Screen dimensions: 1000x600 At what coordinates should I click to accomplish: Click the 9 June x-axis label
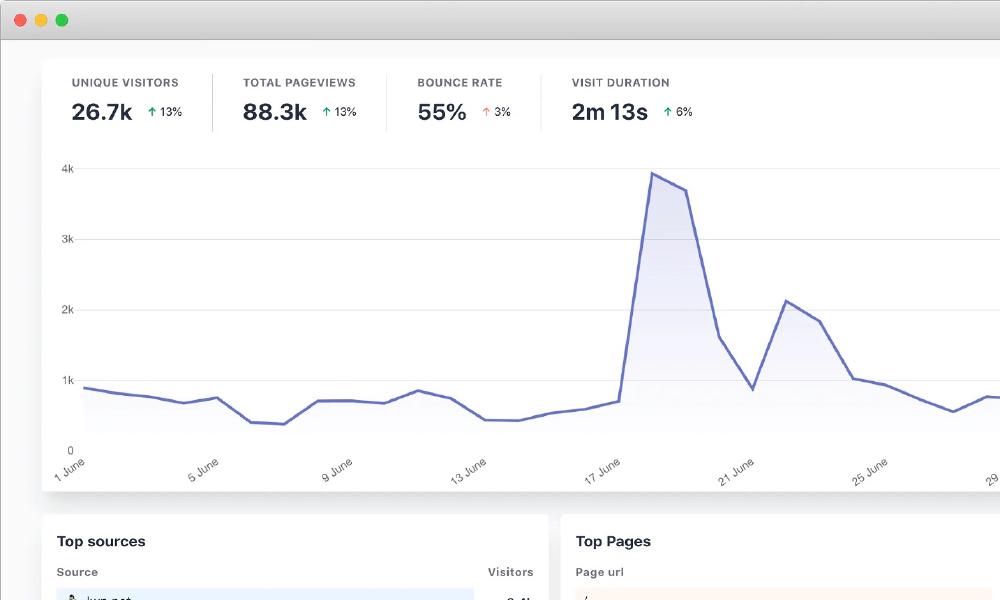coord(337,471)
